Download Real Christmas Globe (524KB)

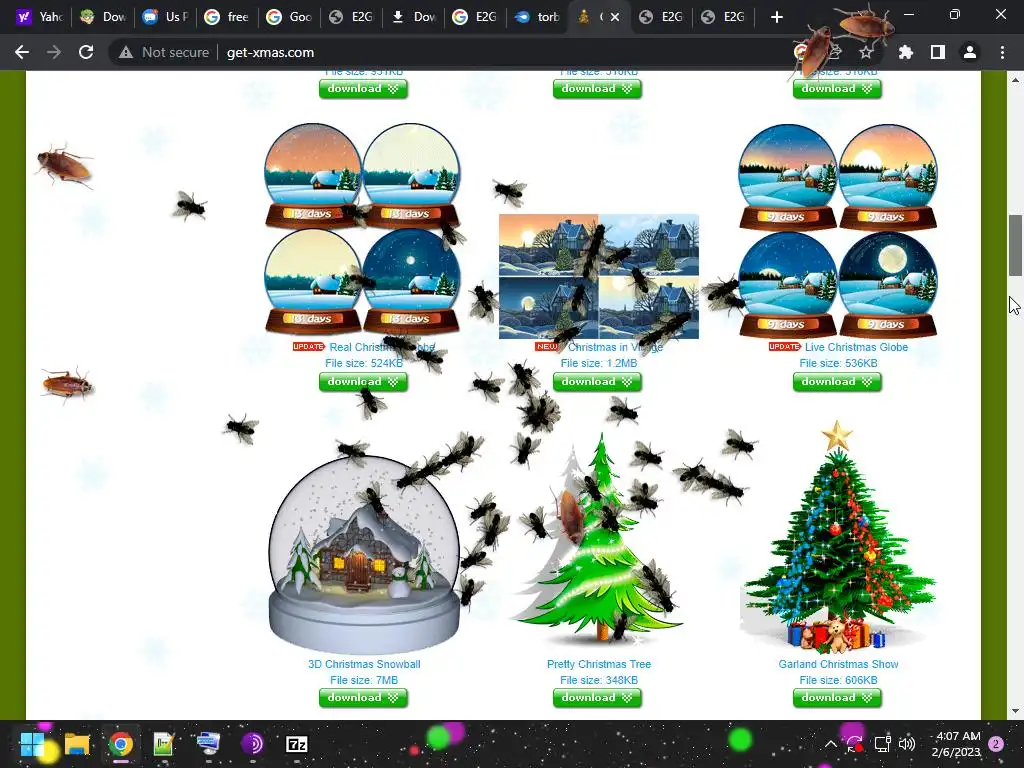[x=363, y=382]
